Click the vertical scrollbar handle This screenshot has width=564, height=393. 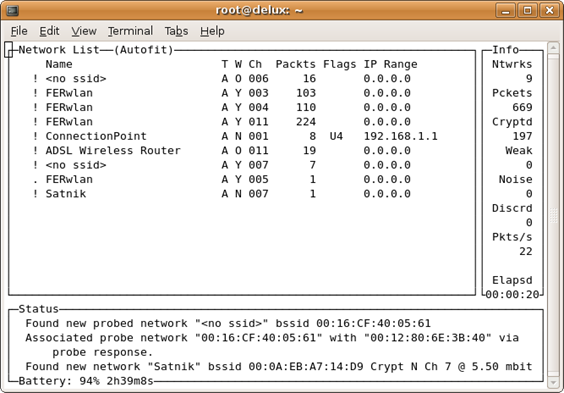pos(553,215)
